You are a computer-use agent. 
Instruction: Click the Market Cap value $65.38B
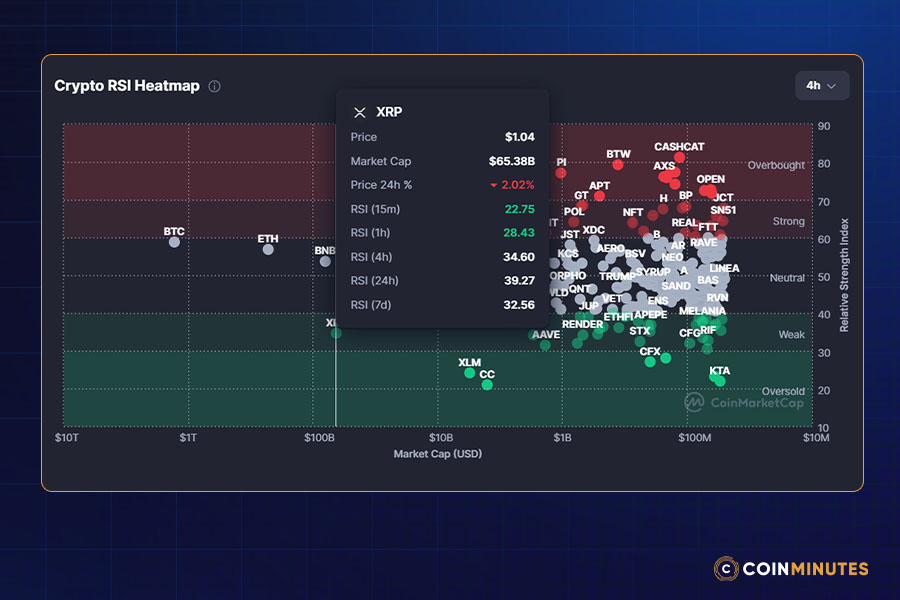511,161
